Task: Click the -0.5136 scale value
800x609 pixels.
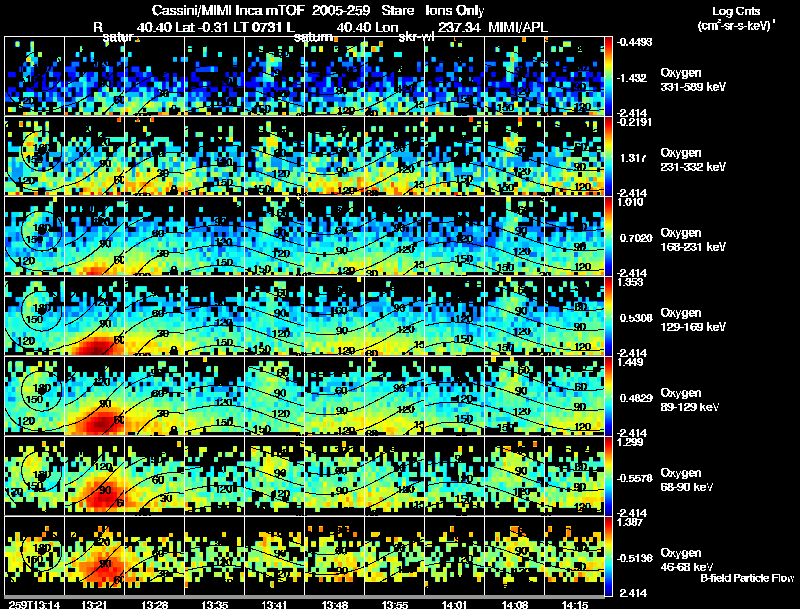Action: [x=634, y=559]
